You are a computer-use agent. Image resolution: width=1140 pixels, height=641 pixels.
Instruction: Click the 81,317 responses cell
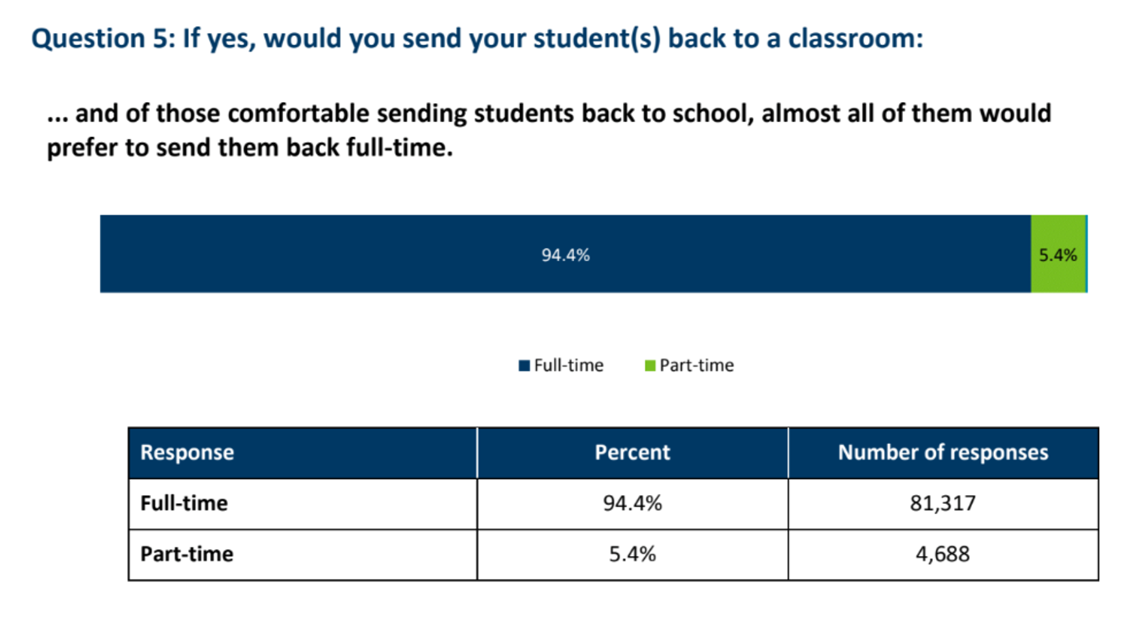tap(943, 504)
